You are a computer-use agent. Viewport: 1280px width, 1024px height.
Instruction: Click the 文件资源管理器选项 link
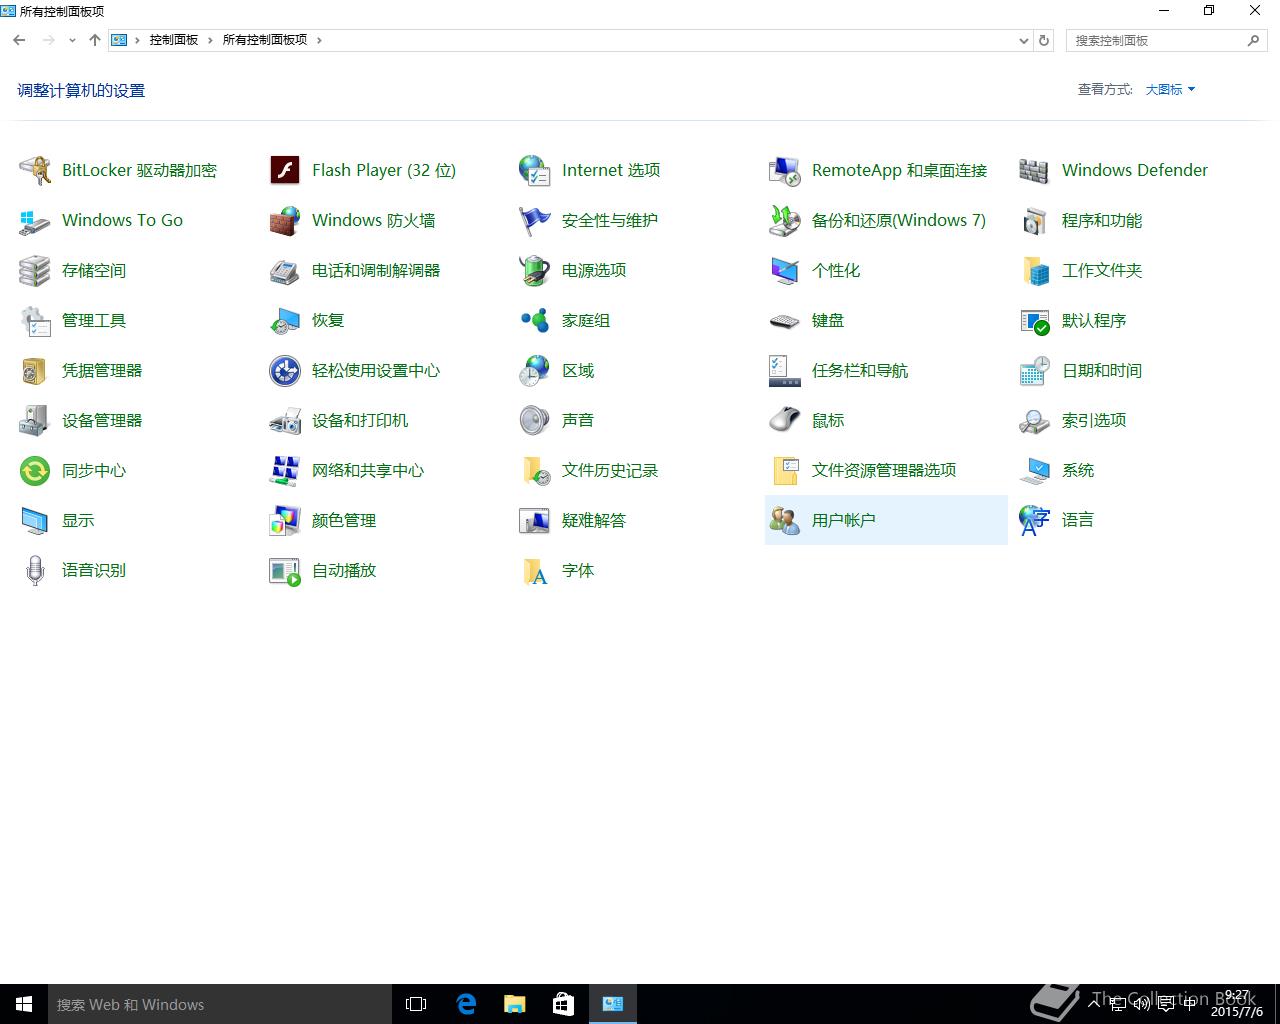click(x=884, y=470)
